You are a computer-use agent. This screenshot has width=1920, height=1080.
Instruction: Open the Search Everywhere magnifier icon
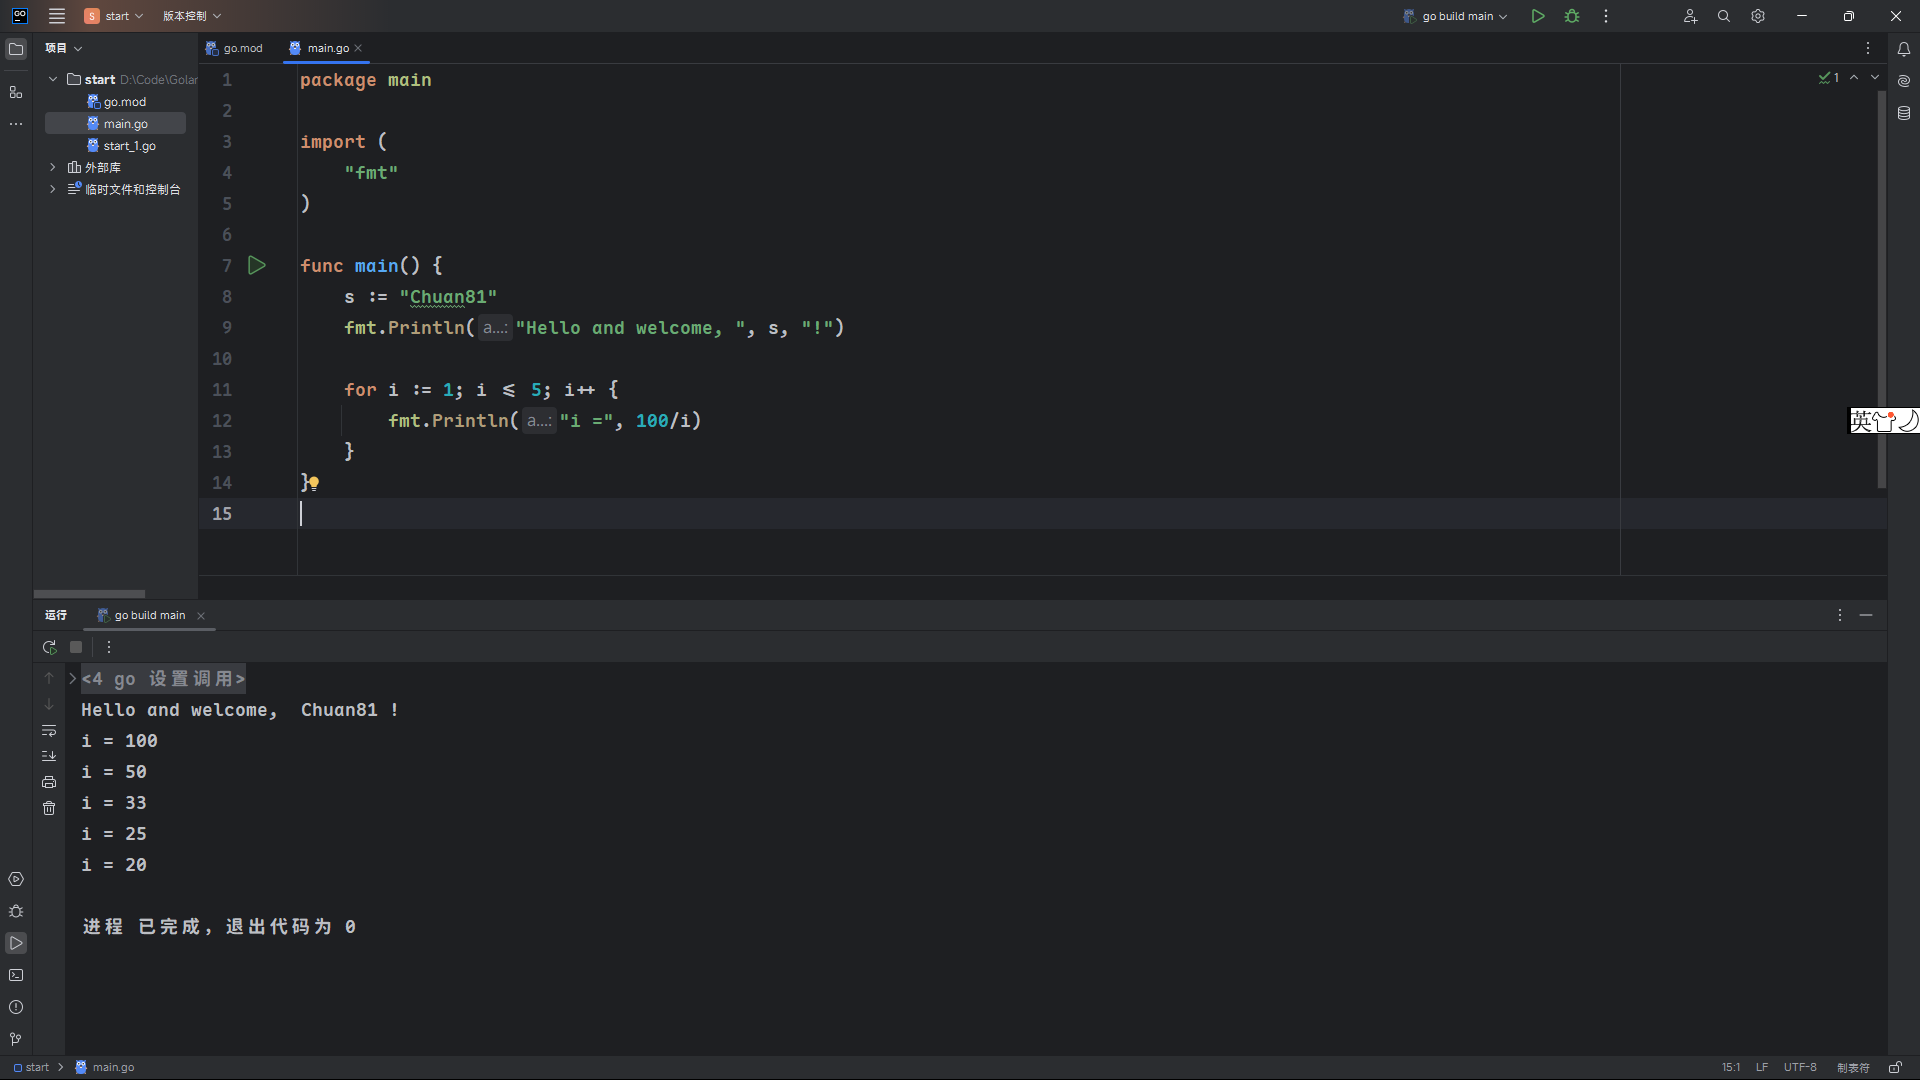point(1724,16)
